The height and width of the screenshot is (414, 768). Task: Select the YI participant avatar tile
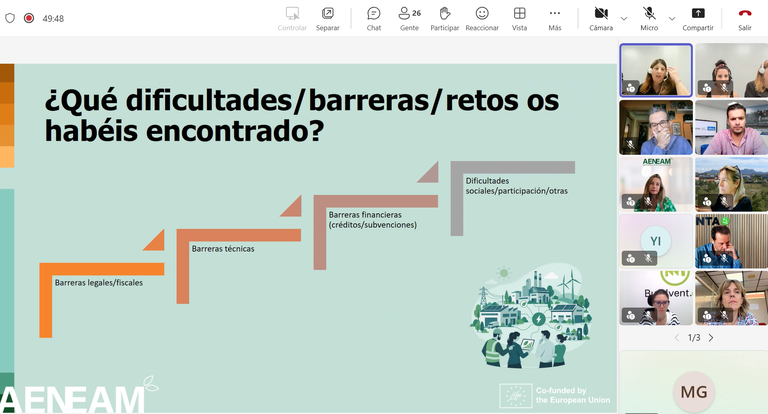pyautogui.click(x=656, y=241)
